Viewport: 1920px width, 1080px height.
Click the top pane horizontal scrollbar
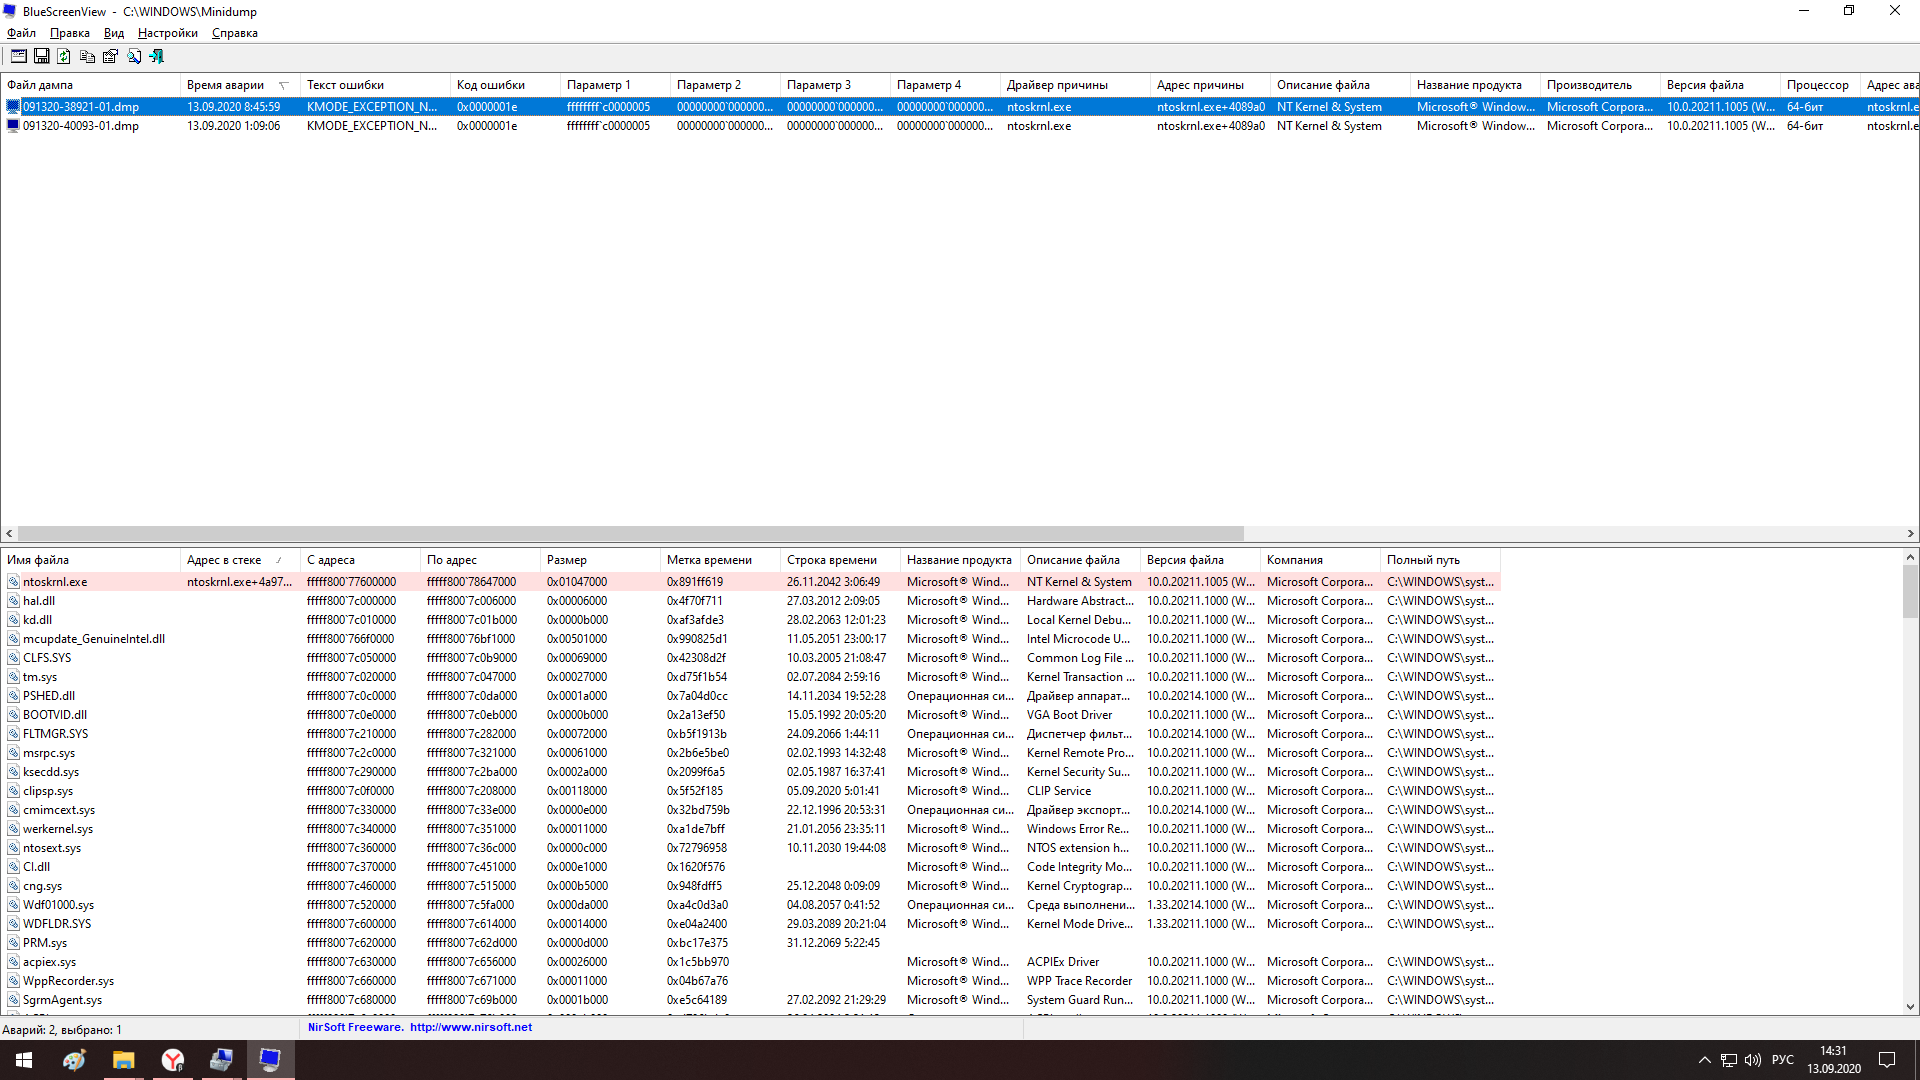(x=630, y=534)
